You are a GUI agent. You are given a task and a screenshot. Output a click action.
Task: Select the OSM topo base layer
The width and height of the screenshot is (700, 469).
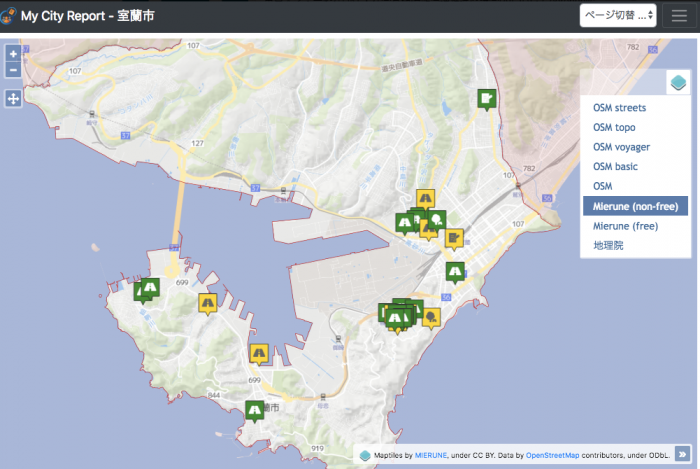coord(614,127)
